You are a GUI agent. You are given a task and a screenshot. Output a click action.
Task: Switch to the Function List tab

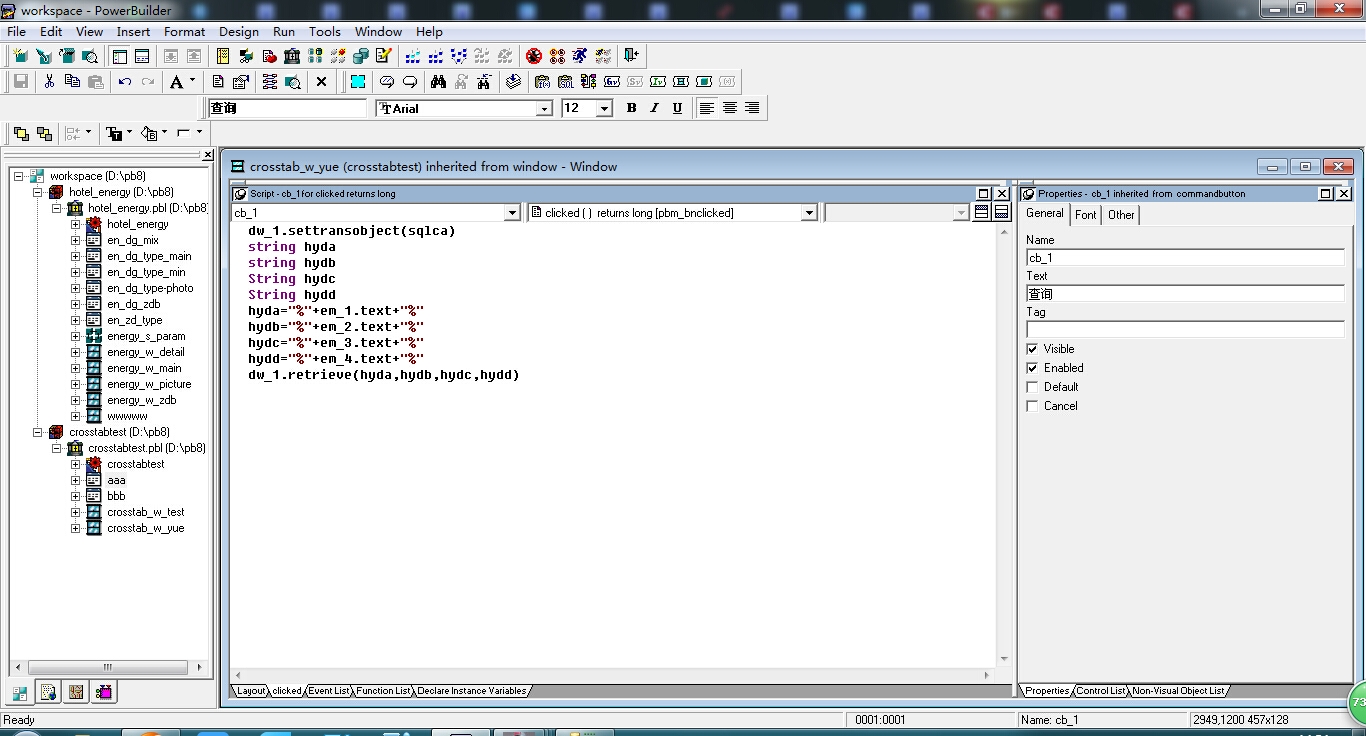(x=383, y=691)
